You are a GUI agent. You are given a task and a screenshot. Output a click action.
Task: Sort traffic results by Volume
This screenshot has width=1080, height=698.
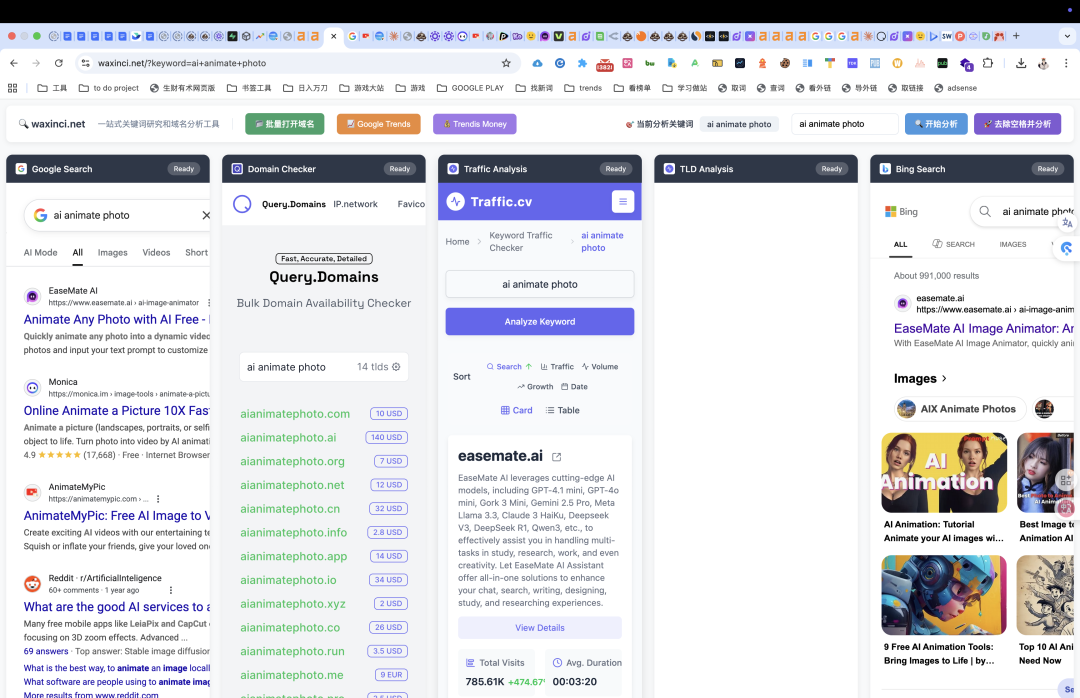pyautogui.click(x=600, y=367)
